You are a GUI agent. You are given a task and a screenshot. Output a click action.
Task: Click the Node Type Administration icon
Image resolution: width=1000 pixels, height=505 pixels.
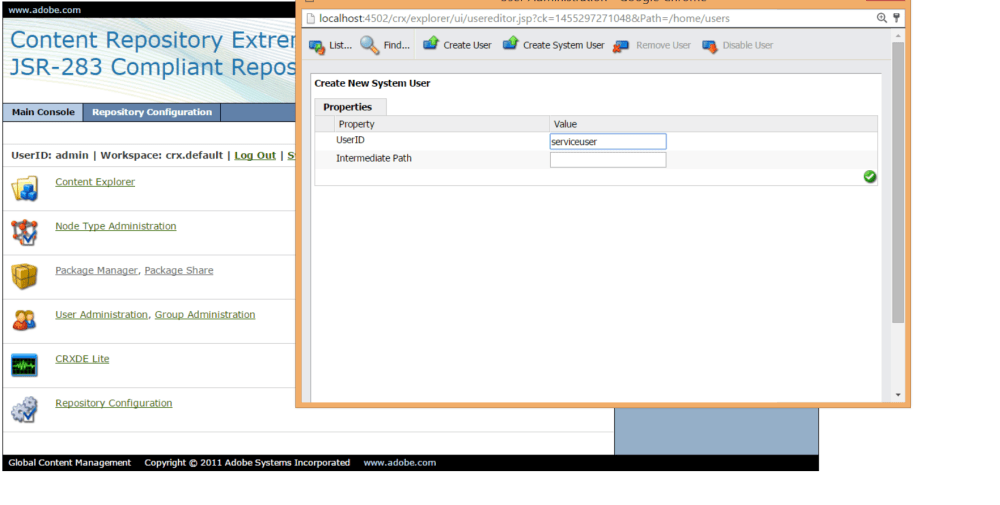click(25, 233)
